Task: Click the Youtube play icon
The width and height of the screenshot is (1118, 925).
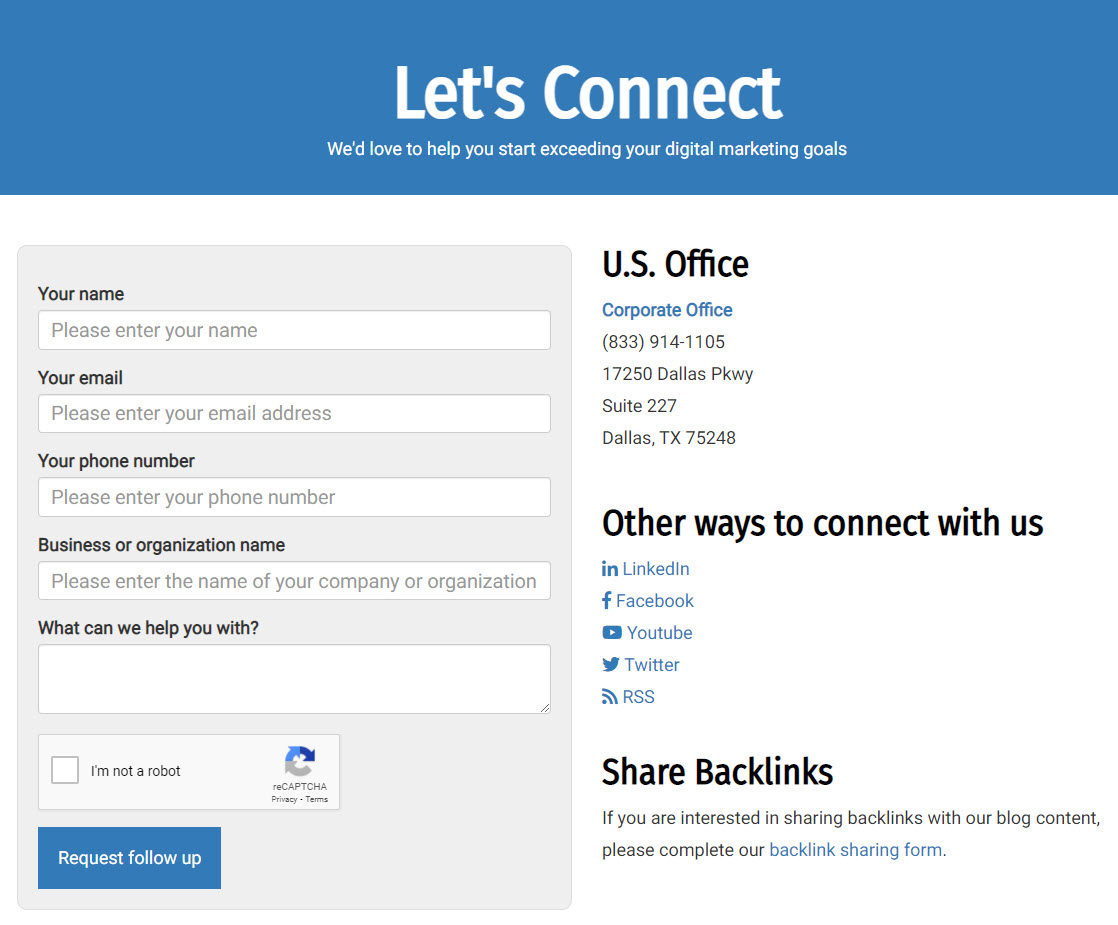Action: click(x=612, y=633)
